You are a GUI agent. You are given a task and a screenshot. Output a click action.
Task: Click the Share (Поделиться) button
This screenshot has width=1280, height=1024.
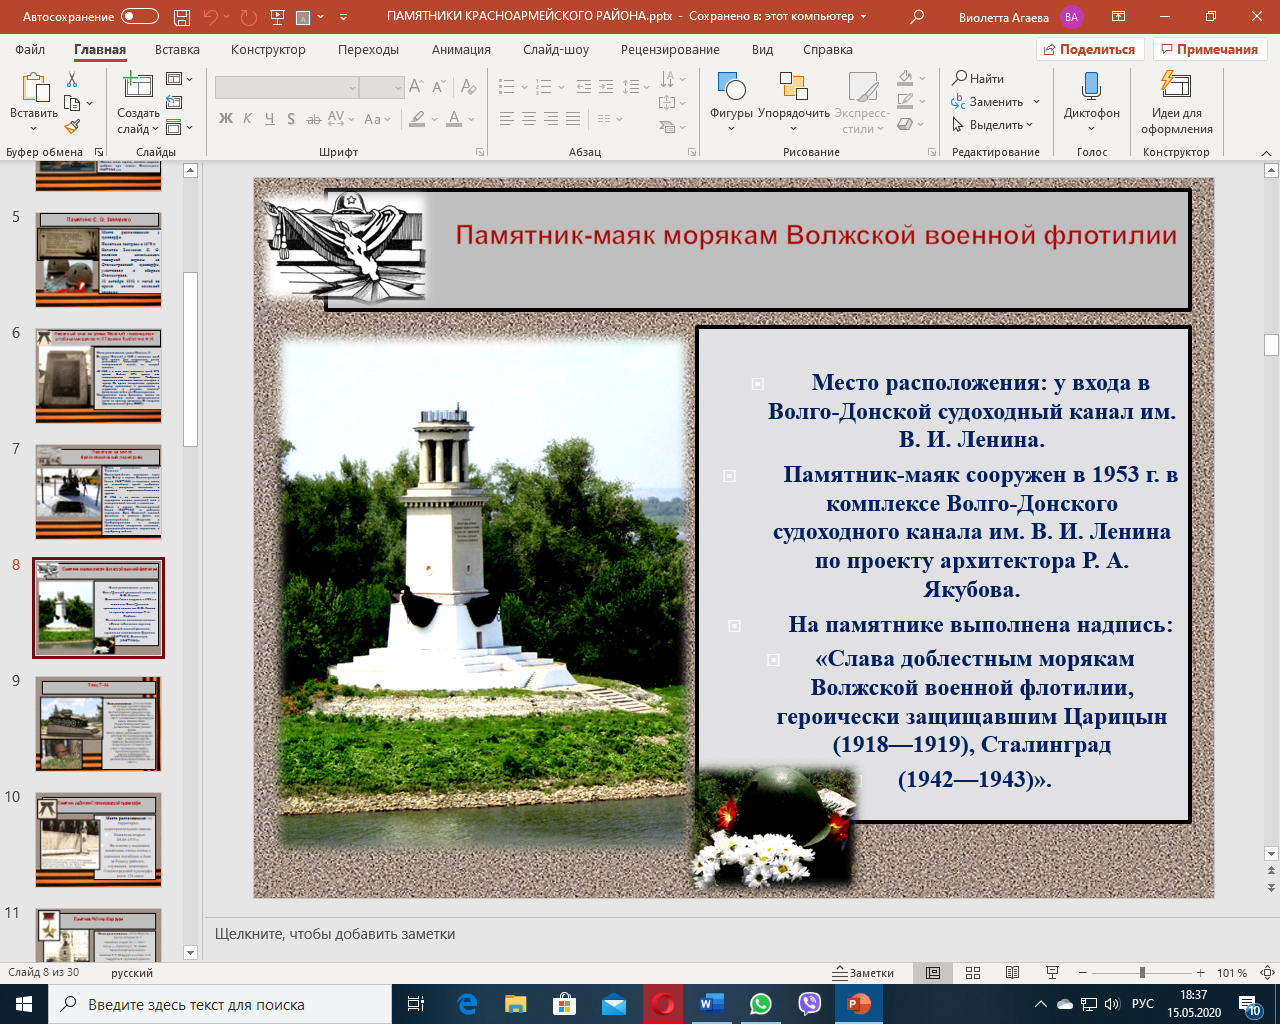[x=1090, y=49]
